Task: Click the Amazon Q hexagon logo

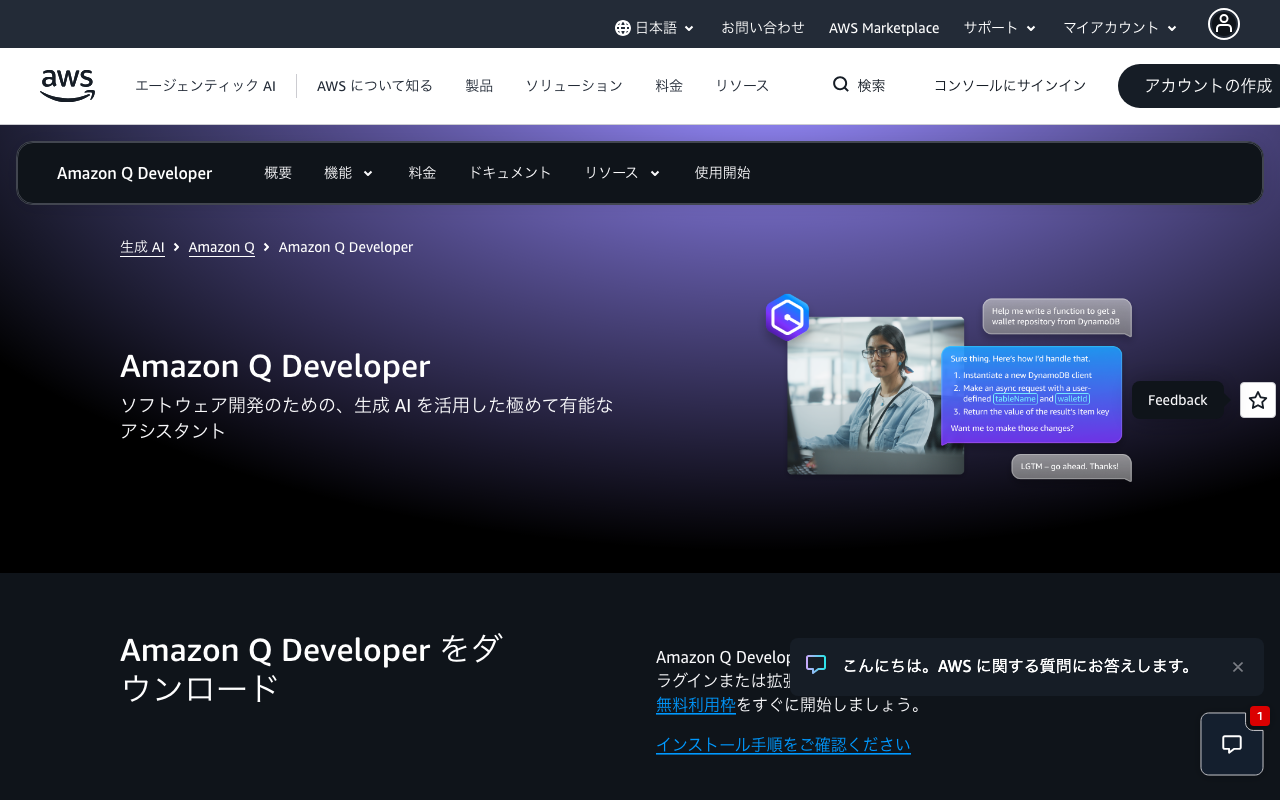Action: (x=788, y=318)
